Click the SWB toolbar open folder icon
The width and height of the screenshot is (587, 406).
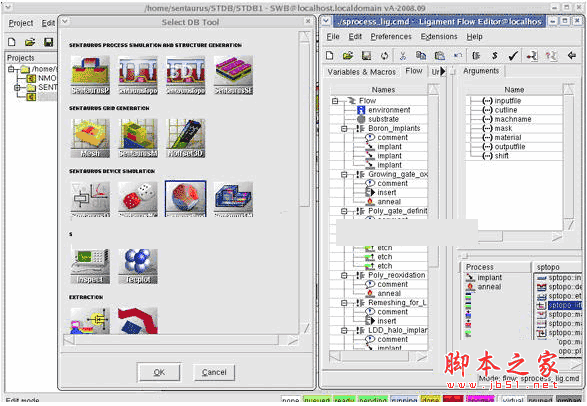click(x=30, y=42)
